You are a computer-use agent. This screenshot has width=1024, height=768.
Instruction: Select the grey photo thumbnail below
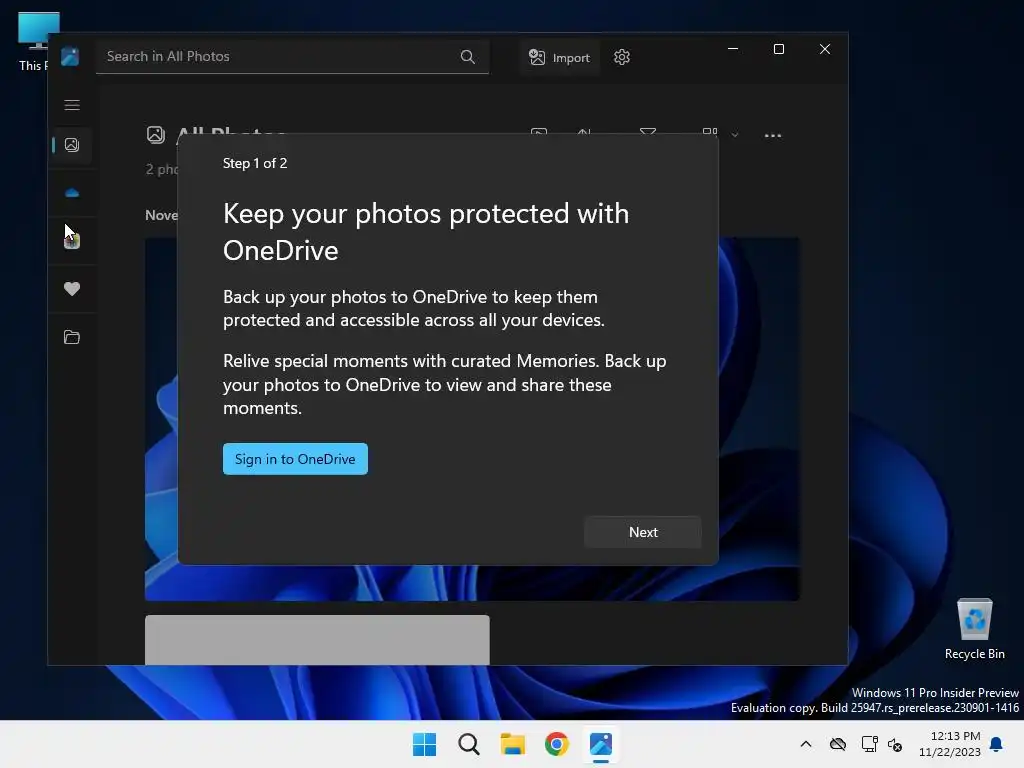point(317,639)
